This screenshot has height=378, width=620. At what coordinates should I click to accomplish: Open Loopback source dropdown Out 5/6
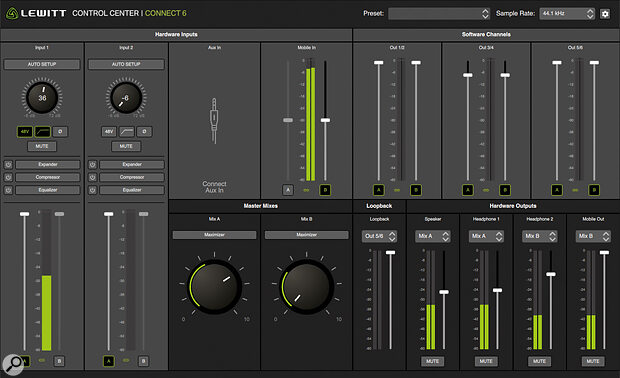pos(379,236)
